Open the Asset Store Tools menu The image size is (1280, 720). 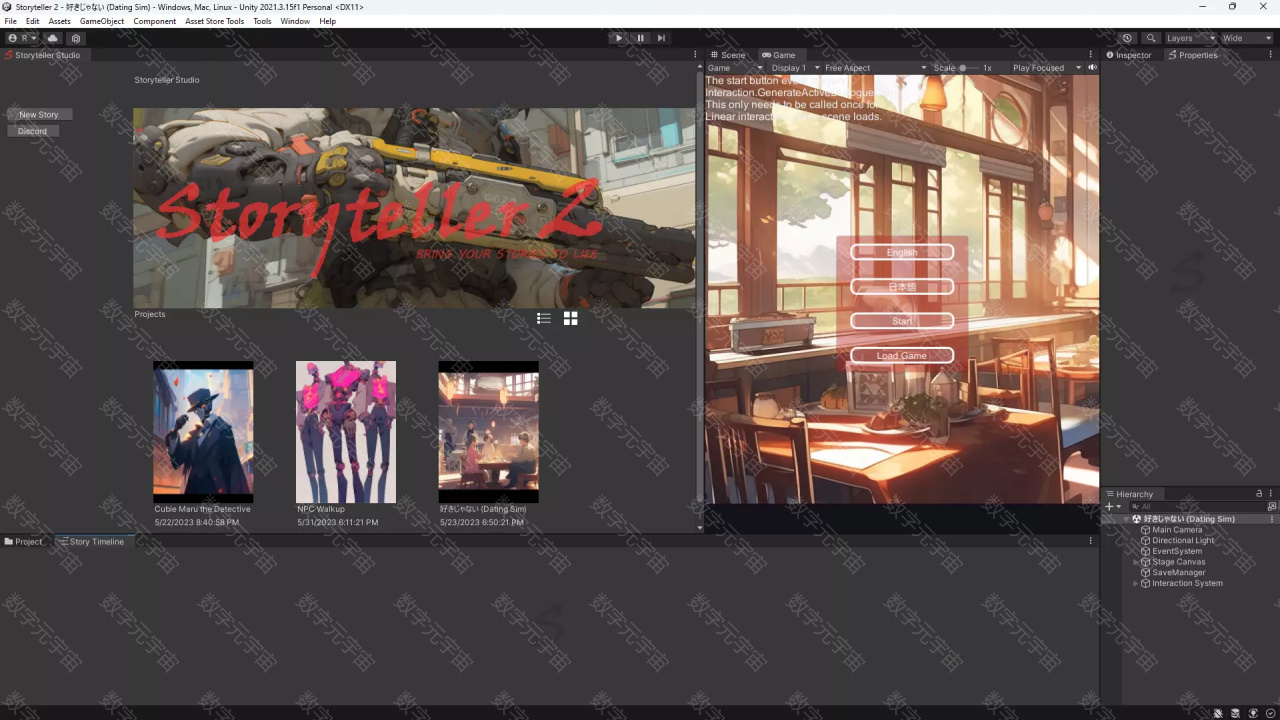tap(214, 21)
